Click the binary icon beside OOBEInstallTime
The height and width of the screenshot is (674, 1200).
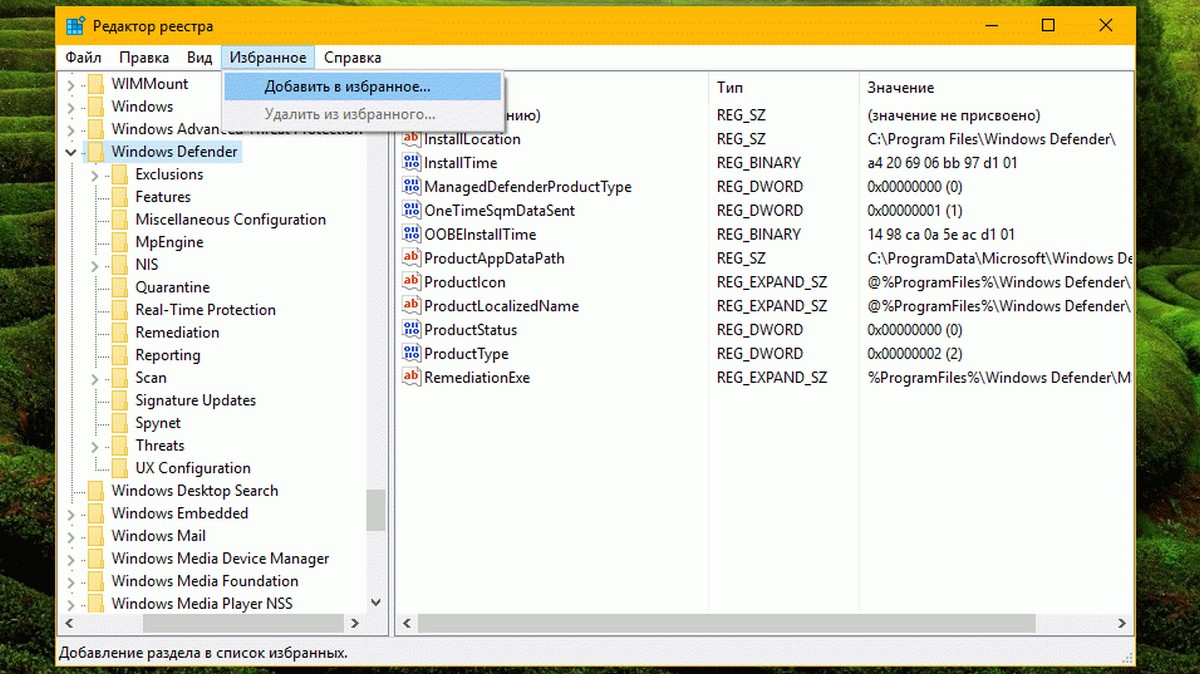(x=411, y=234)
